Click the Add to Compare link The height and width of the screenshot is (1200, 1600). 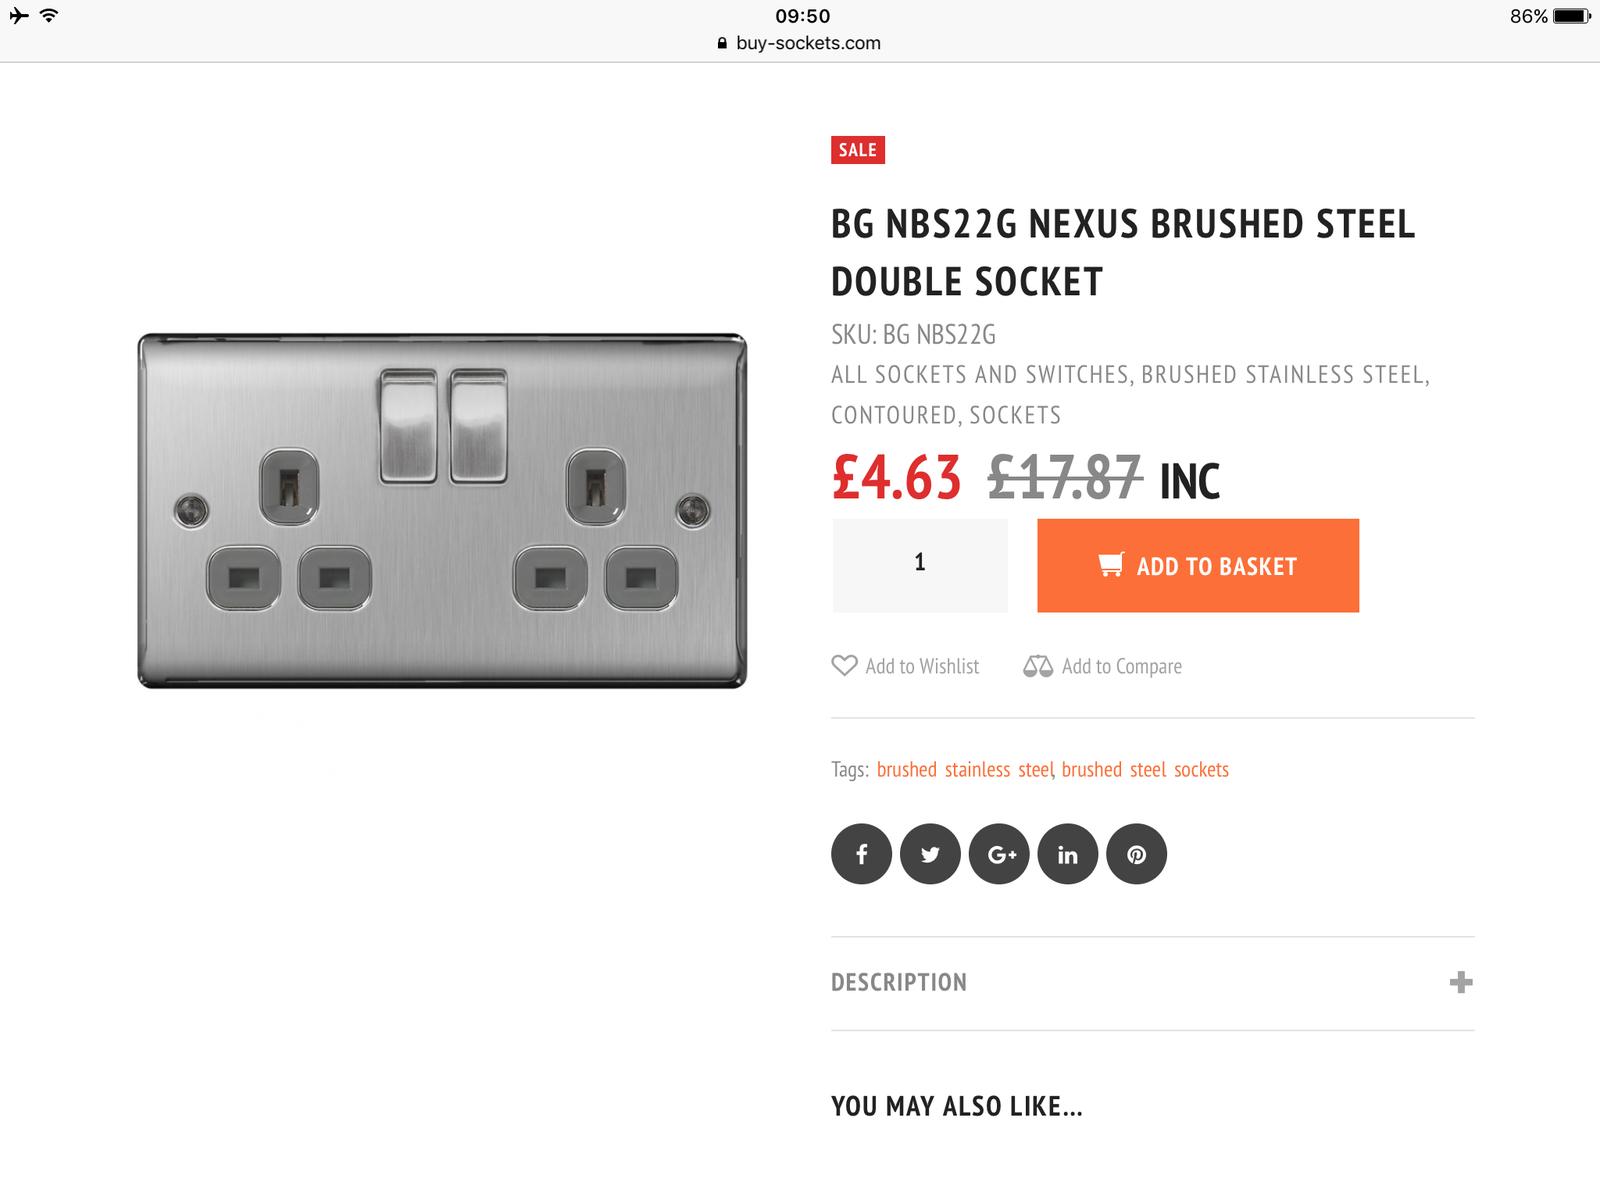(x=1121, y=666)
